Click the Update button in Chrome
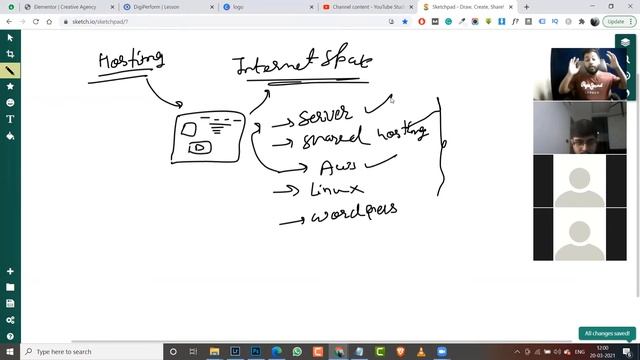 pyautogui.click(x=616, y=22)
